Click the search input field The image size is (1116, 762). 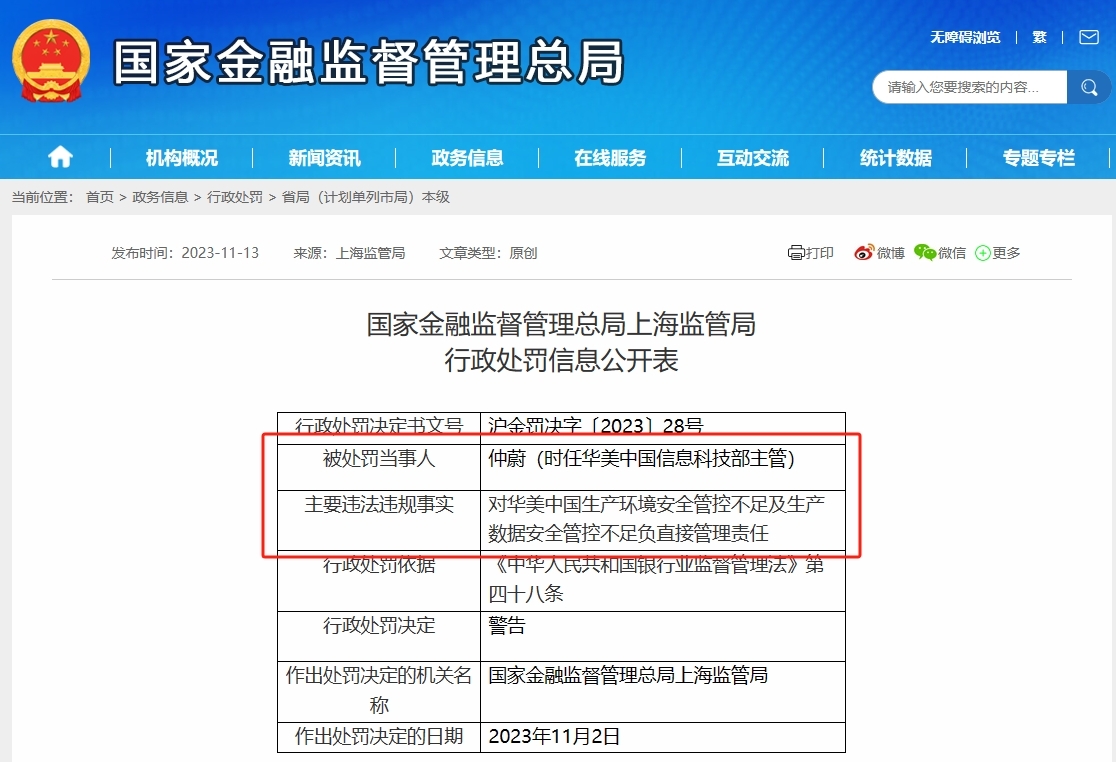pos(969,87)
